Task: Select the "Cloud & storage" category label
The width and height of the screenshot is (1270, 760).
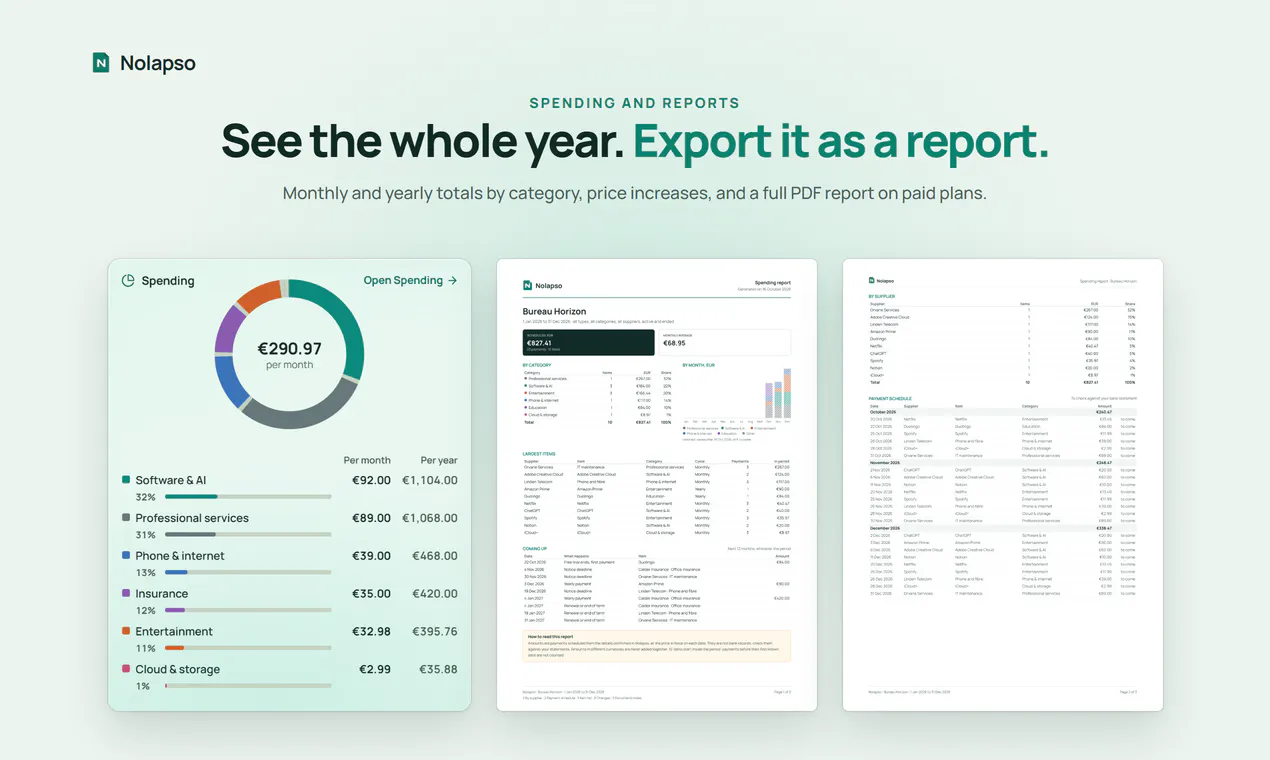Action: (178, 670)
